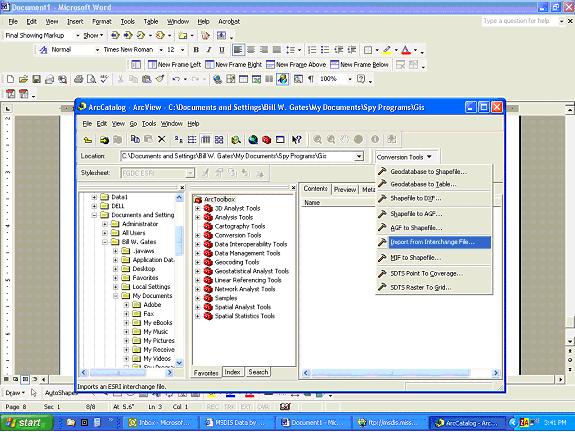Open the Location path dropdown in ArcCatalog
This screenshot has height=432, width=575.
click(359, 157)
